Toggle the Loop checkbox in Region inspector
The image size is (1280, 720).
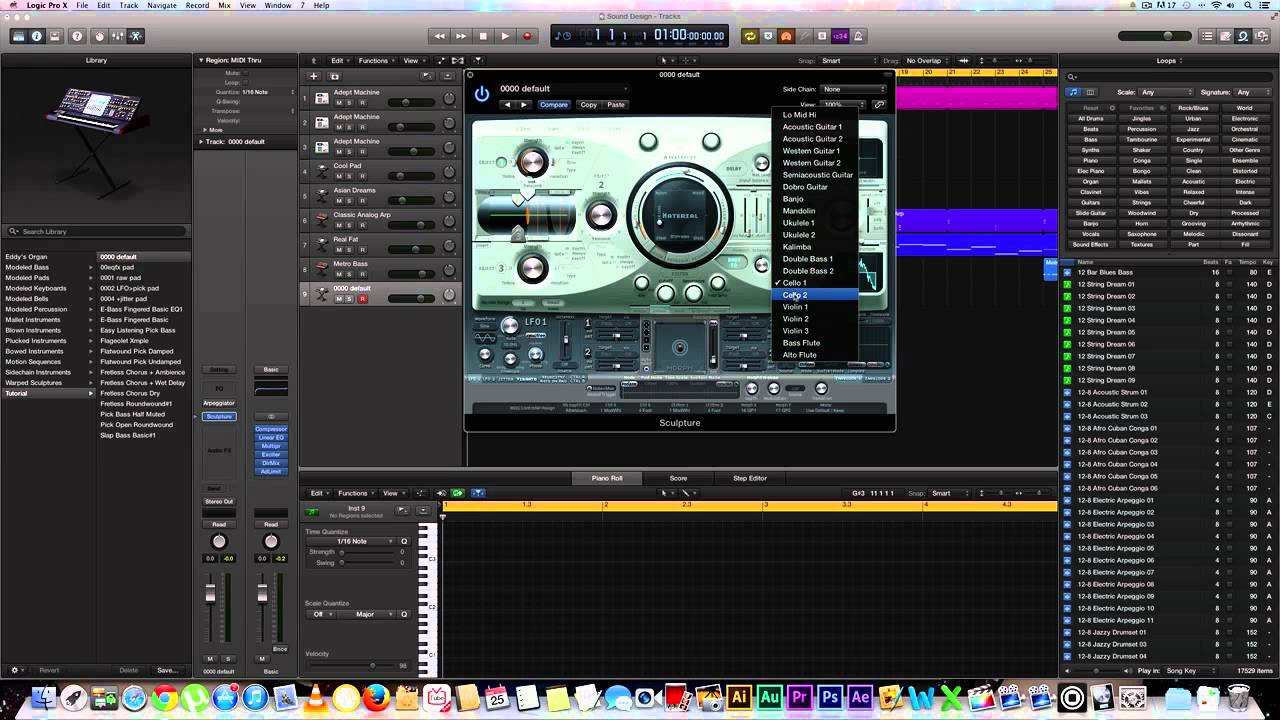pyautogui.click(x=245, y=82)
